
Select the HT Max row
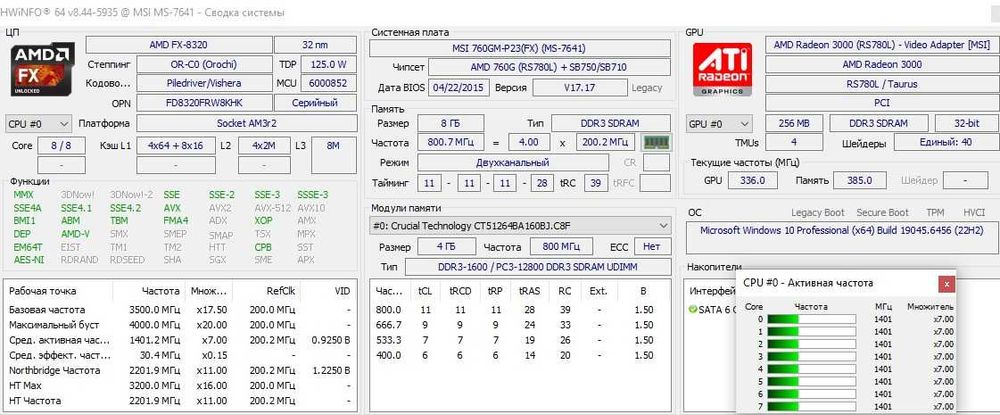point(179,386)
